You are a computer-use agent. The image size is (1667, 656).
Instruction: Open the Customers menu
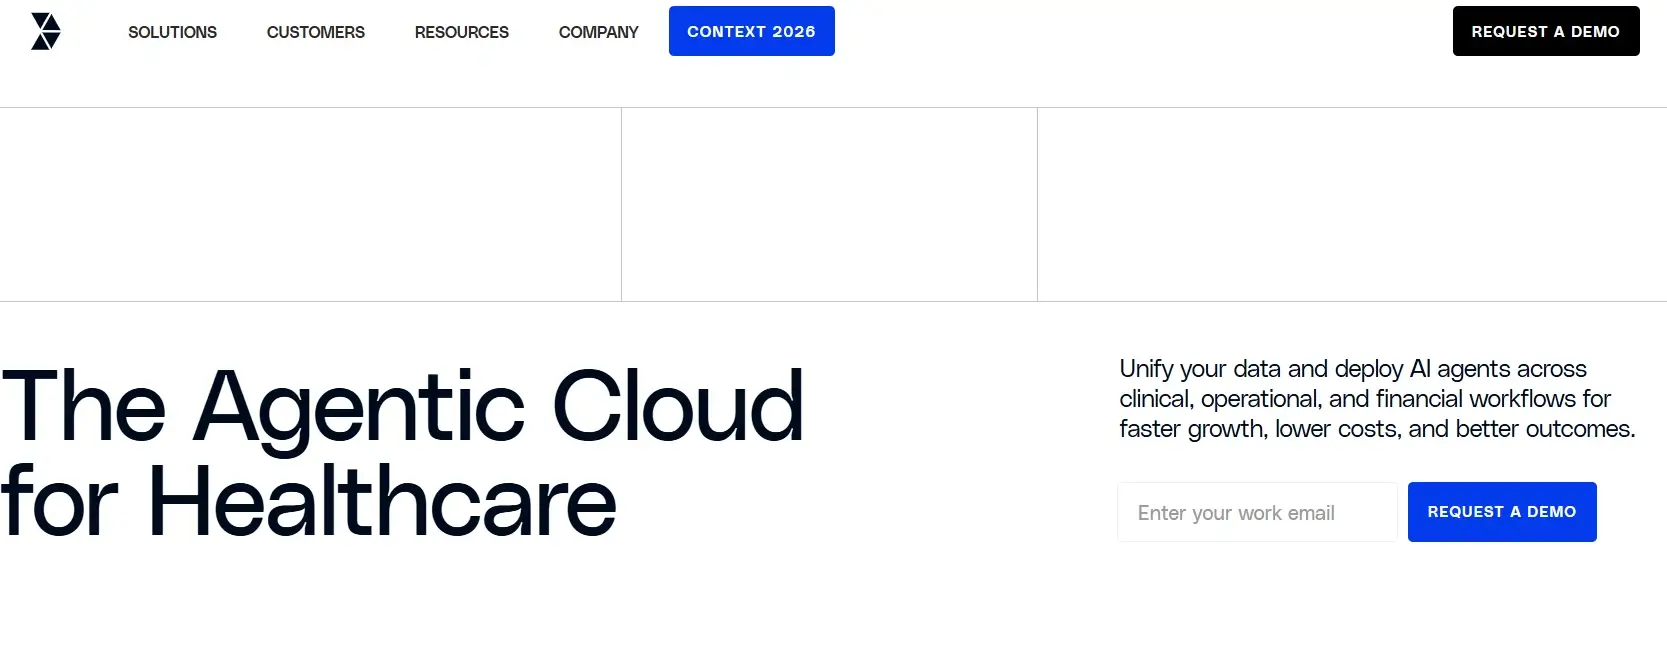(x=316, y=32)
